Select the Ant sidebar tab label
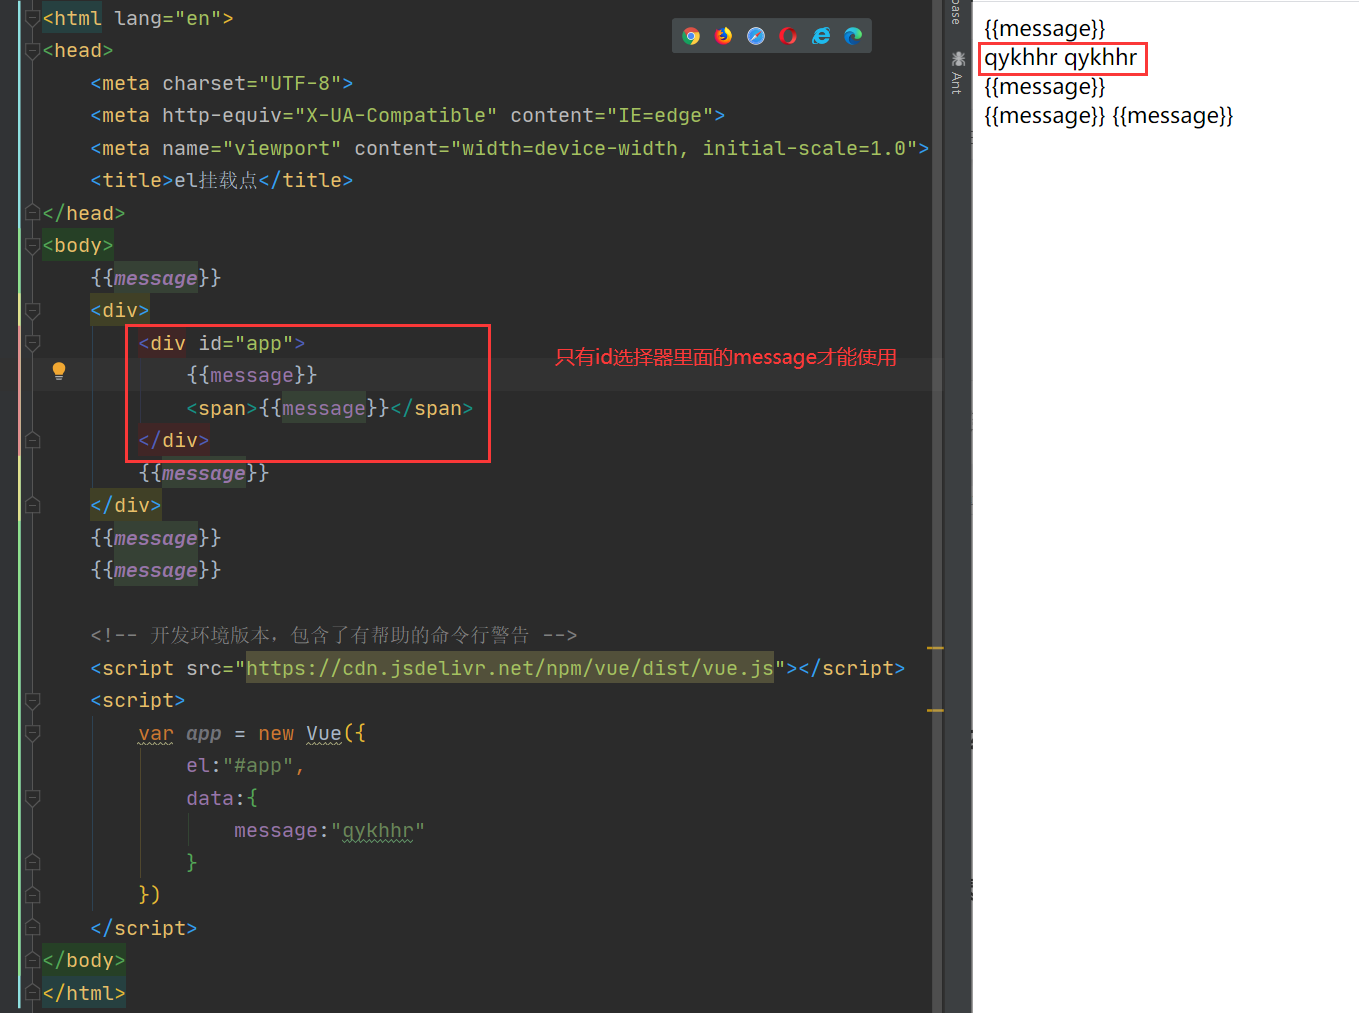 tap(956, 82)
